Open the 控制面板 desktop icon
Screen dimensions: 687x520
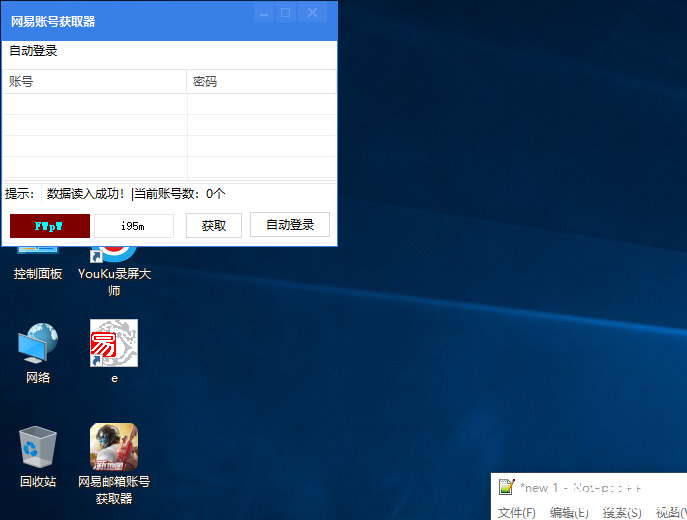(38, 263)
